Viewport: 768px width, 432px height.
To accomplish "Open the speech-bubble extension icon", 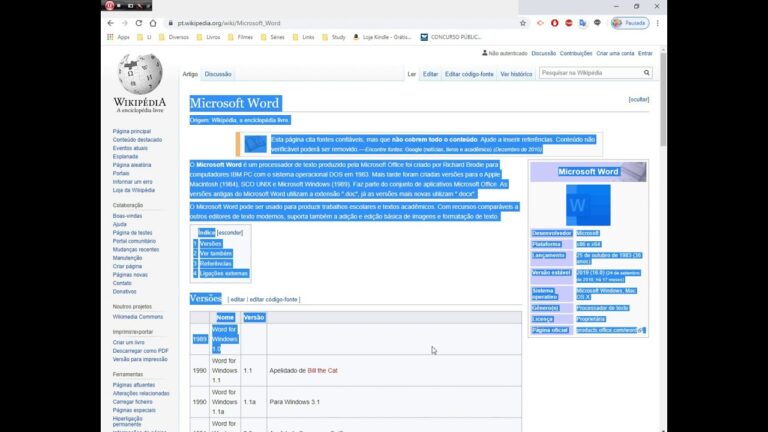I will (x=597, y=23).
